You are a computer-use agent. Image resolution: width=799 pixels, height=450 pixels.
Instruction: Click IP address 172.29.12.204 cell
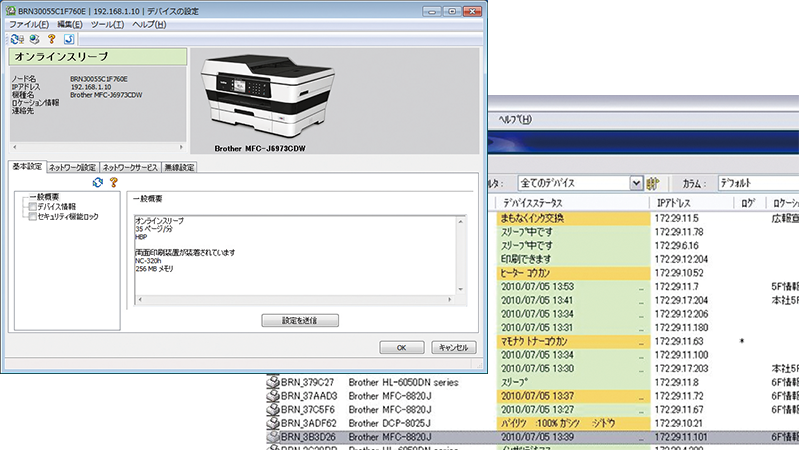point(681,259)
